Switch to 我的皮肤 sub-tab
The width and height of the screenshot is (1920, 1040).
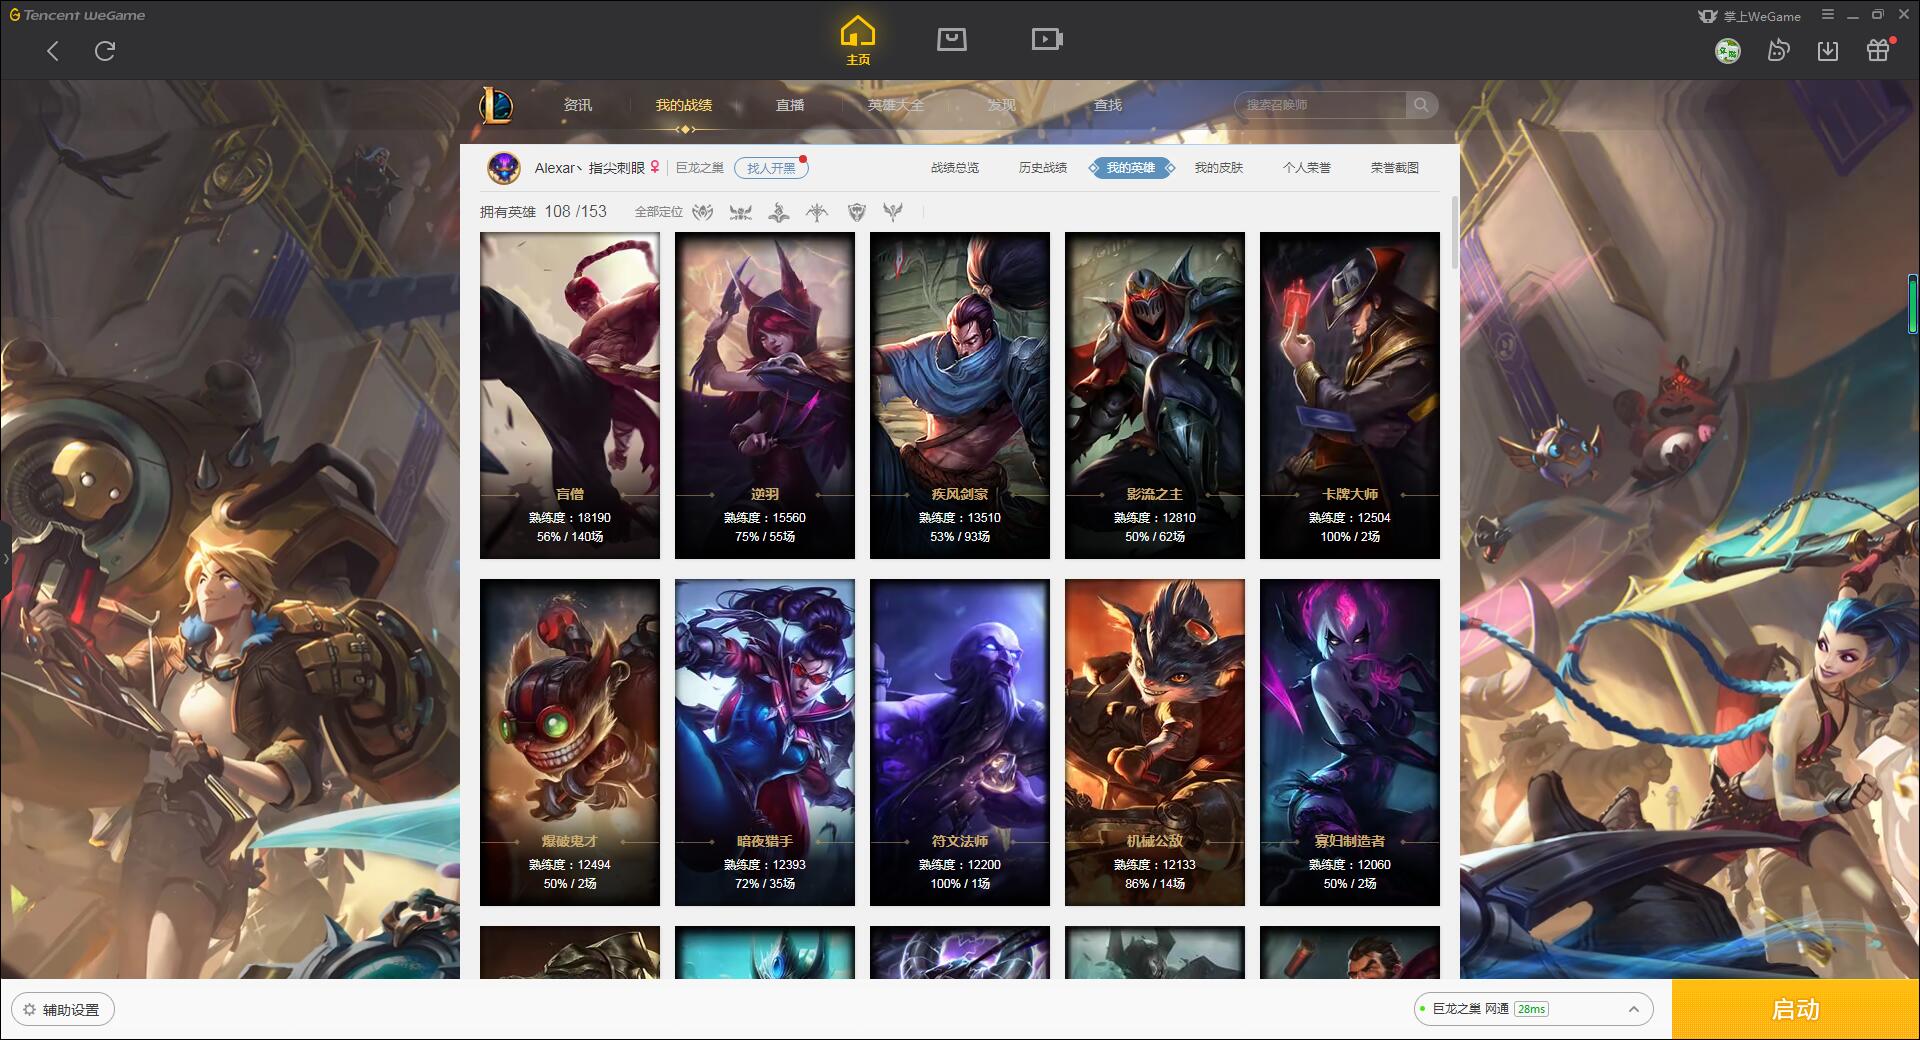1219,168
